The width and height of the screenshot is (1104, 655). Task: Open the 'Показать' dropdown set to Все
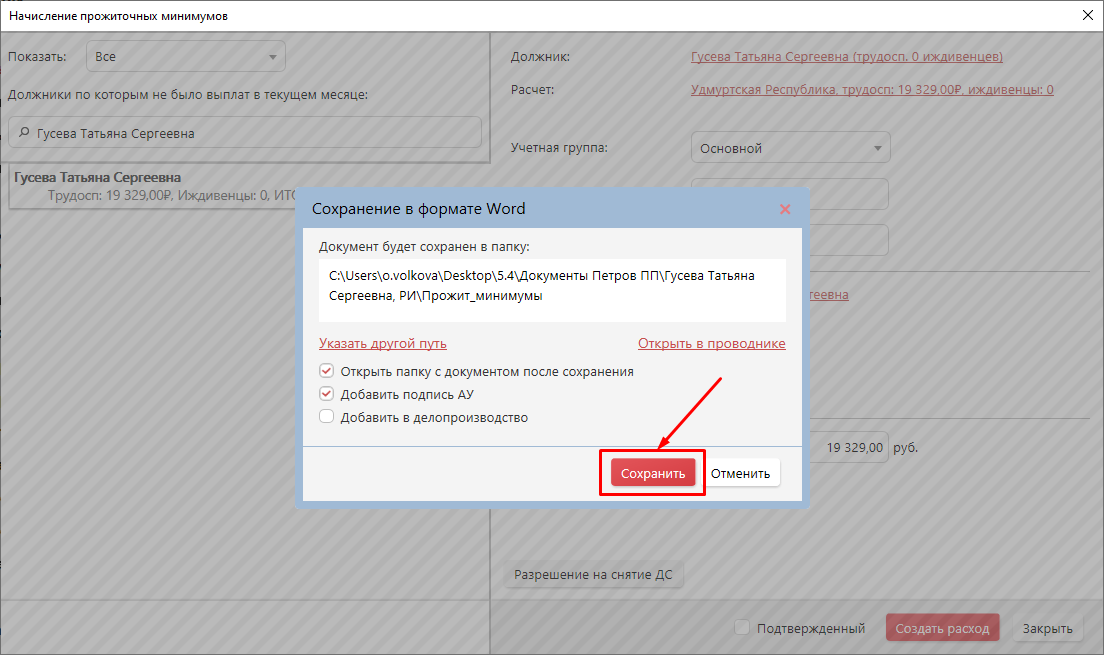[186, 57]
